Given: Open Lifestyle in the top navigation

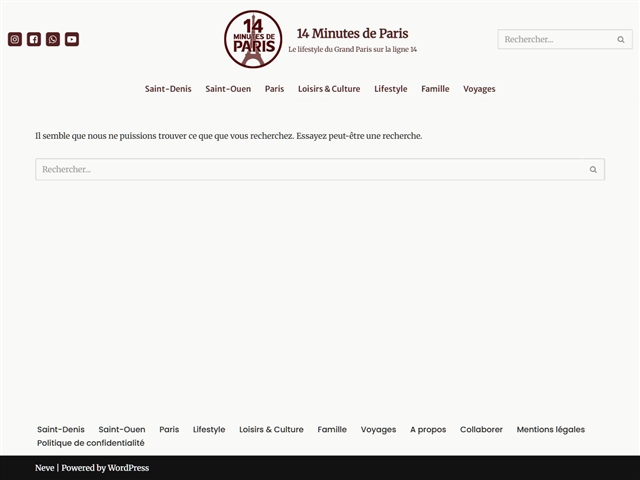Looking at the screenshot, I should pyautogui.click(x=391, y=89).
